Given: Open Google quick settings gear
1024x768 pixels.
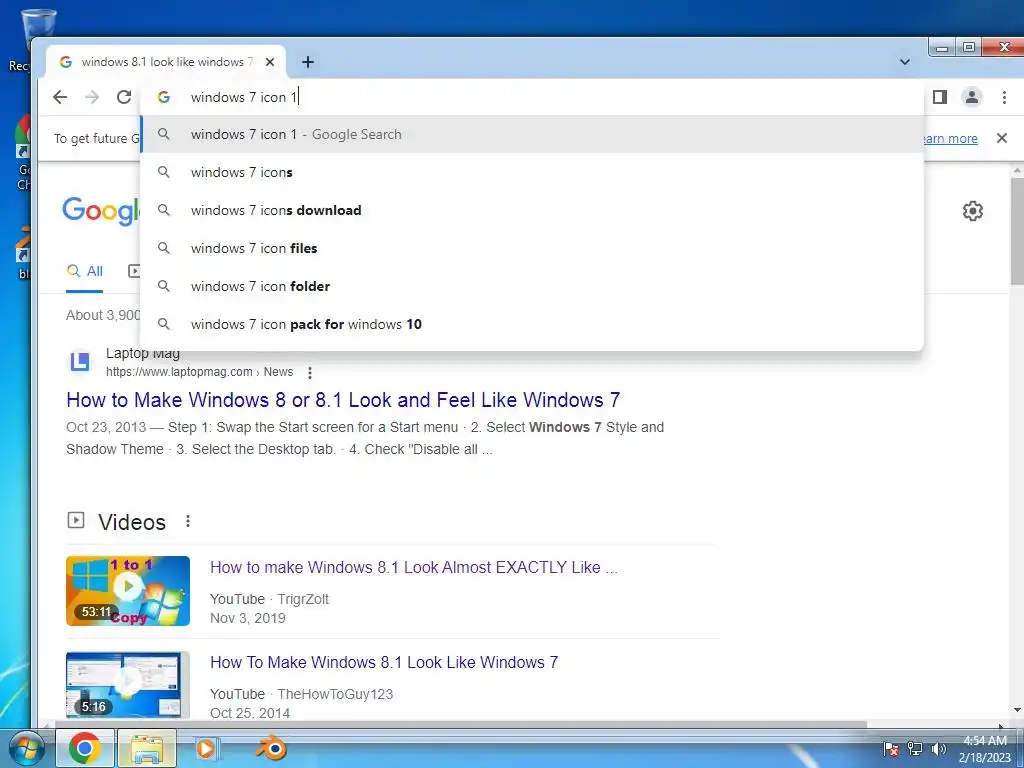Looking at the screenshot, I should [x=973, y=211].
